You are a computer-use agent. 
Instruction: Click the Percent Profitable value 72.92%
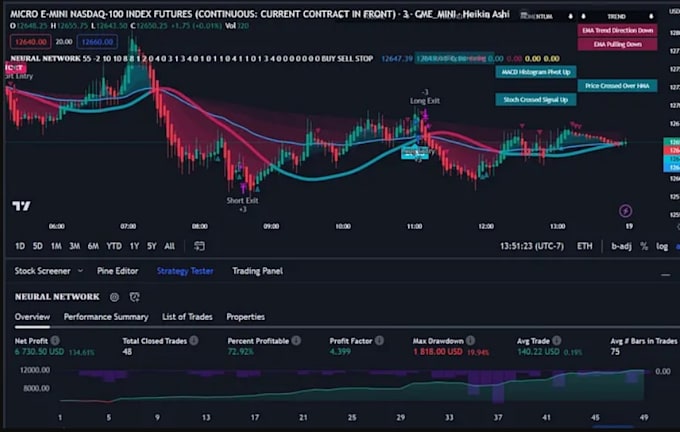click(241, 351)
